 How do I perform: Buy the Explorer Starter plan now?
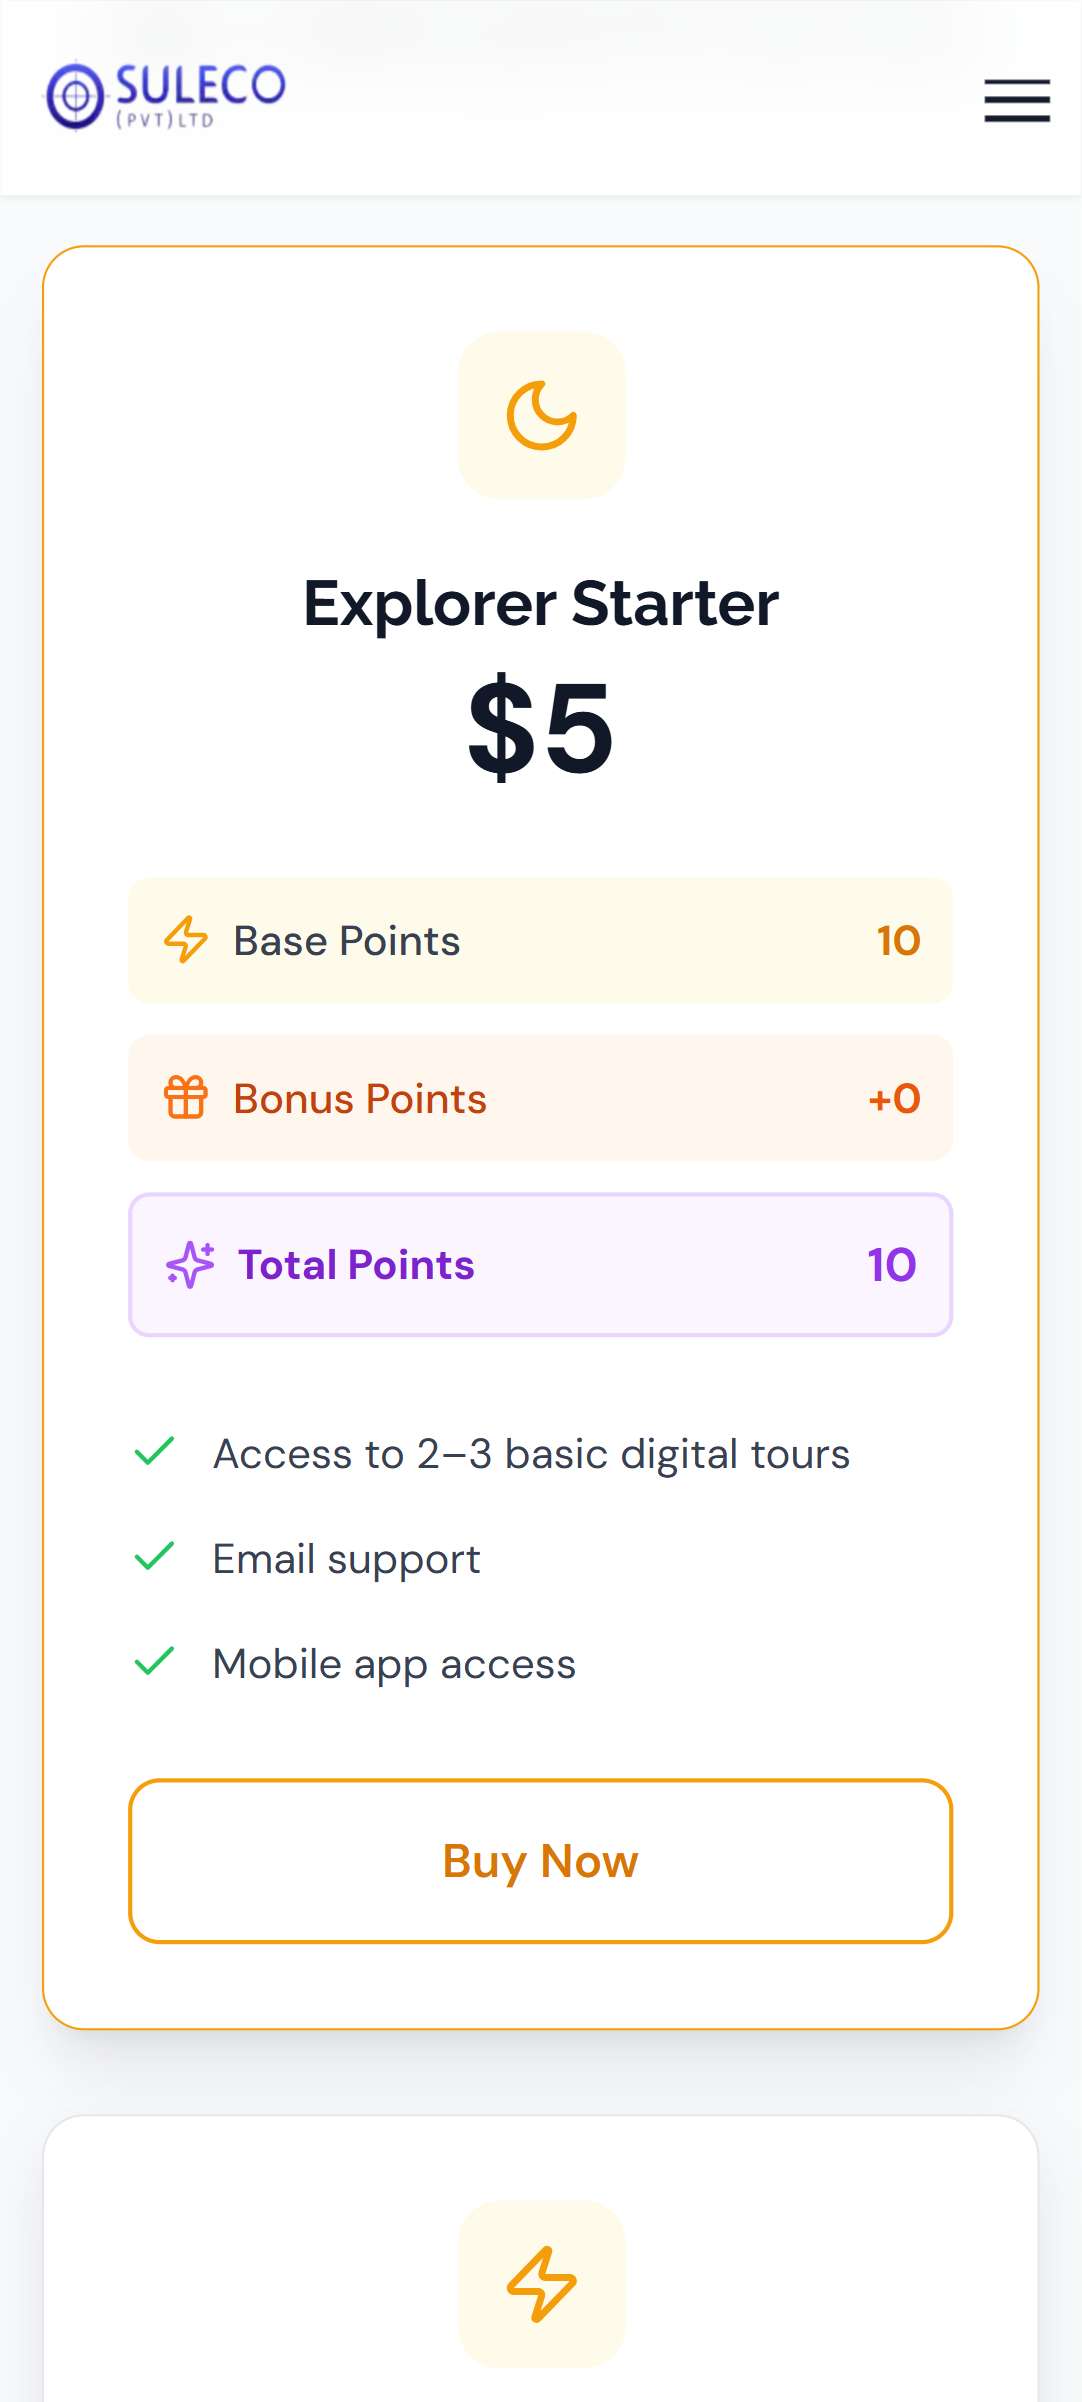[x=541, y=1861]
